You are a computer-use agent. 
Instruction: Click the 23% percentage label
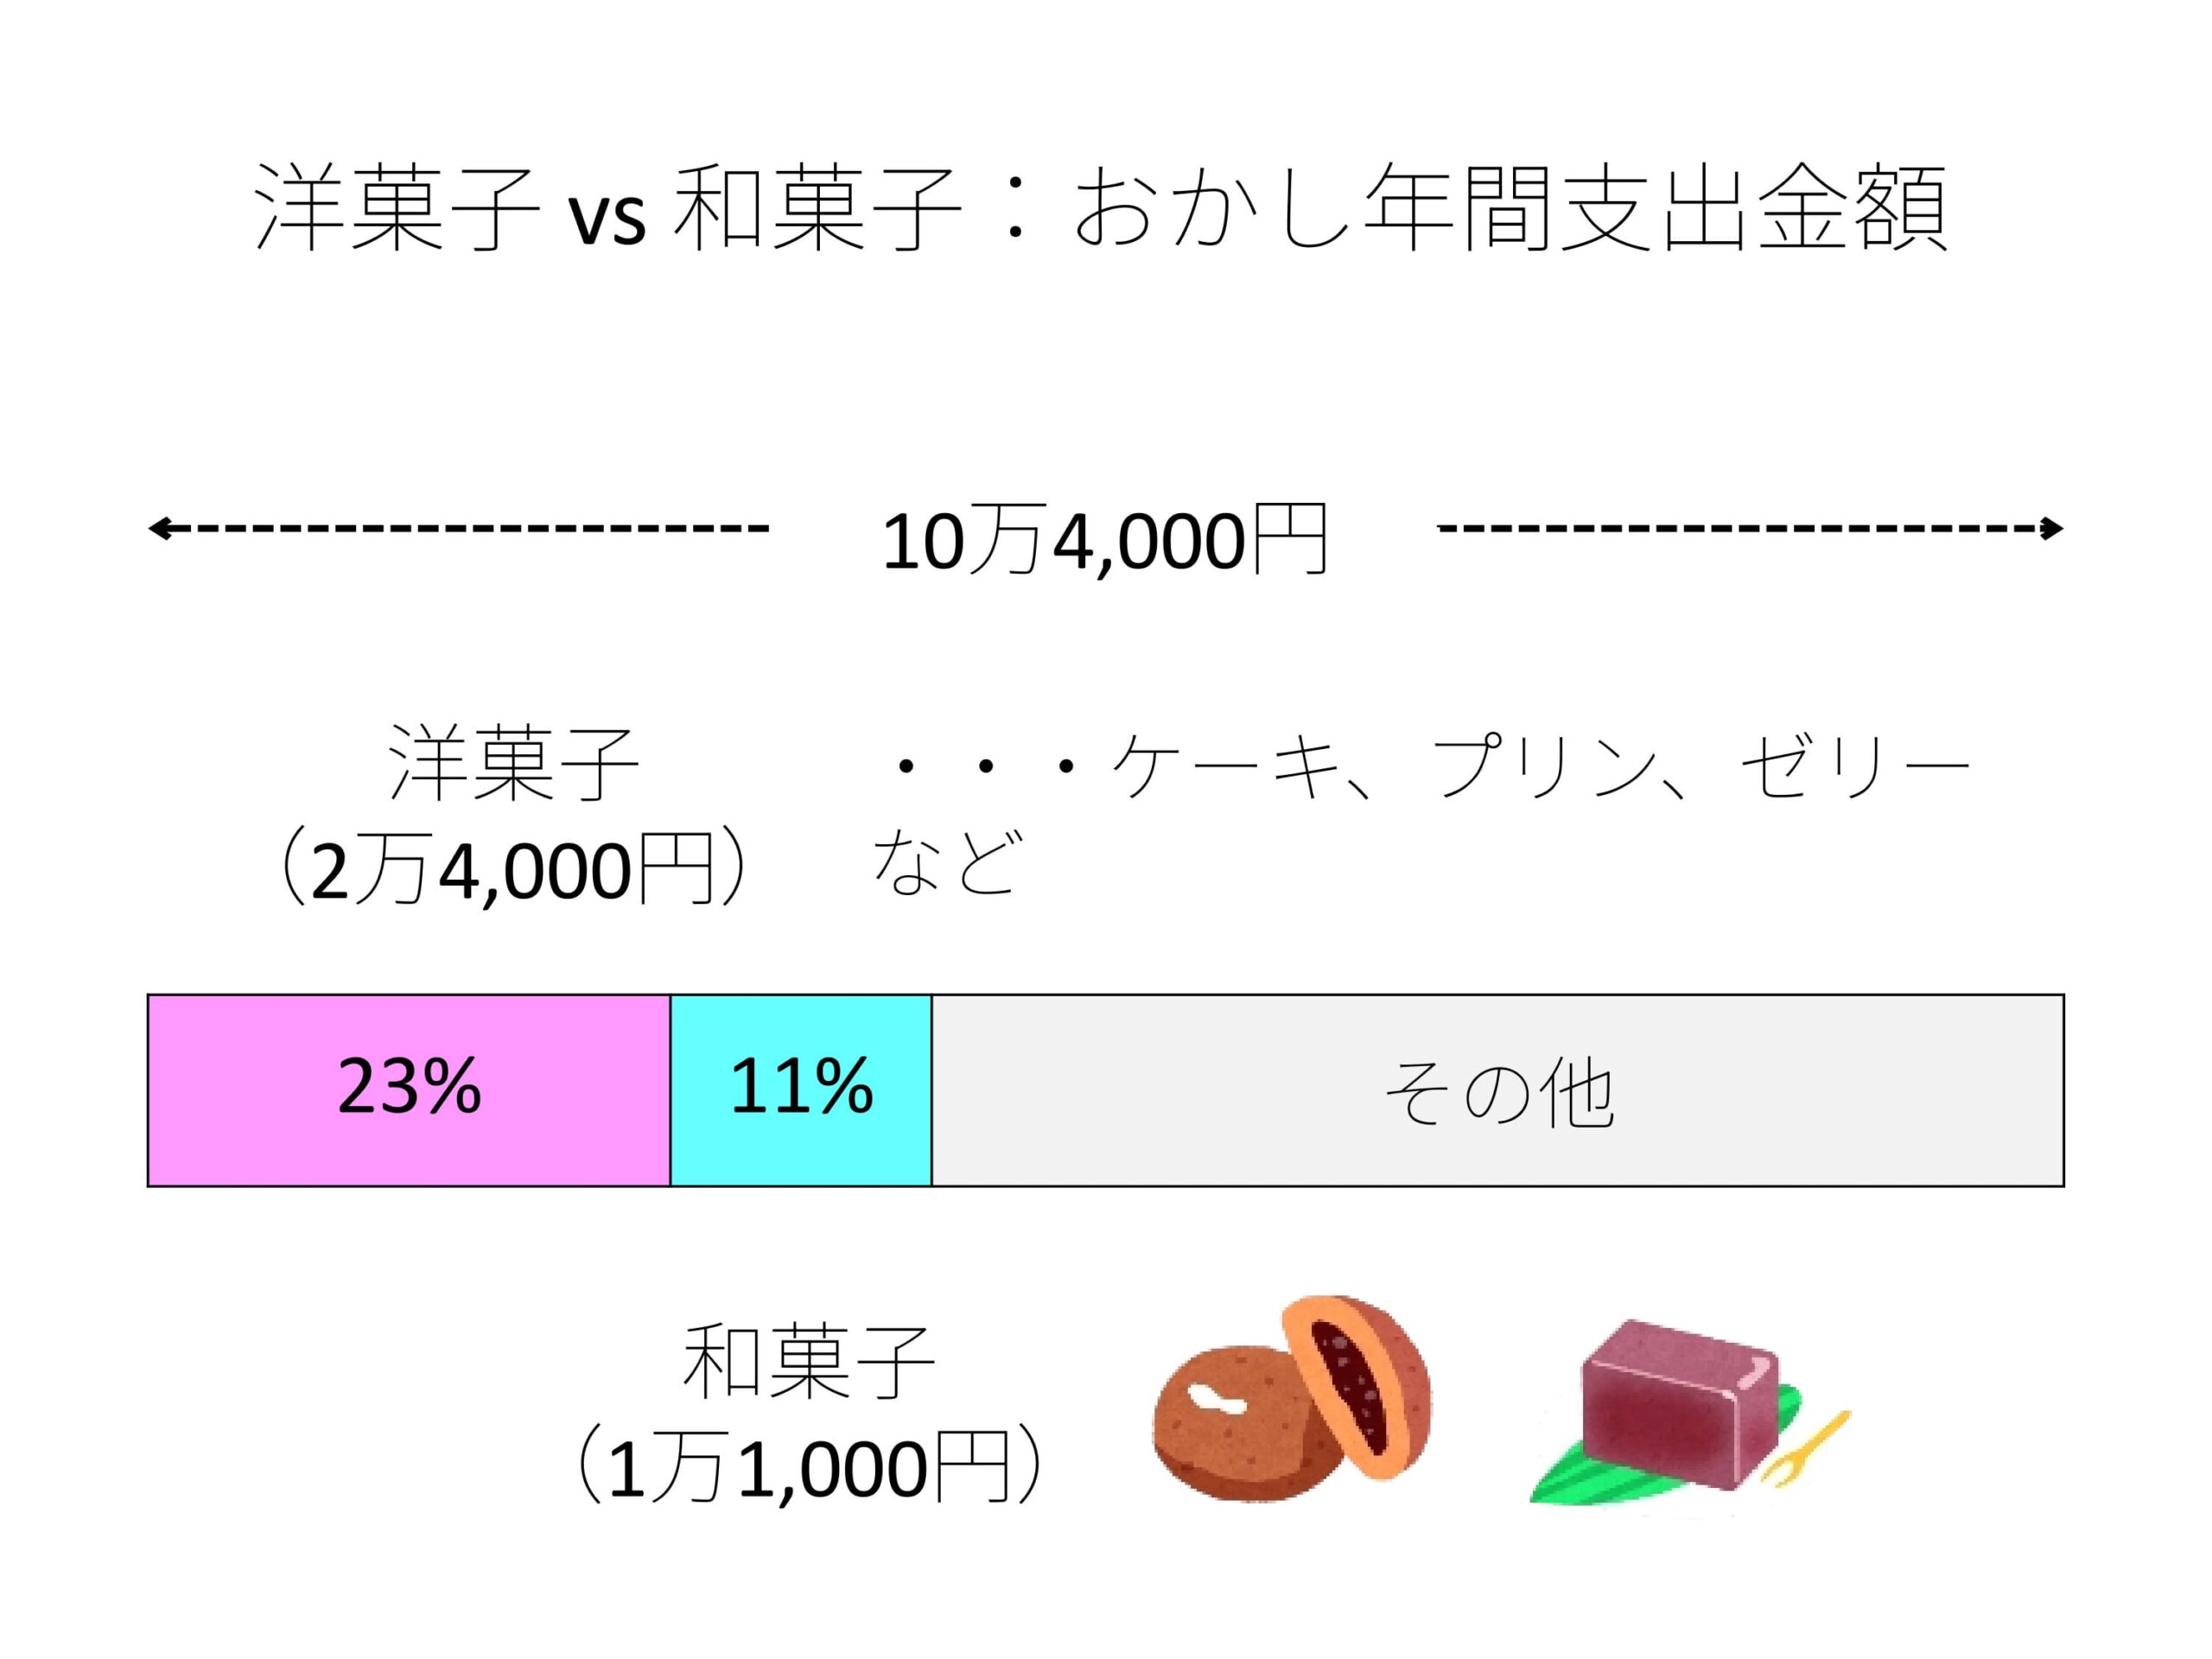click(x=409, y=1087)
